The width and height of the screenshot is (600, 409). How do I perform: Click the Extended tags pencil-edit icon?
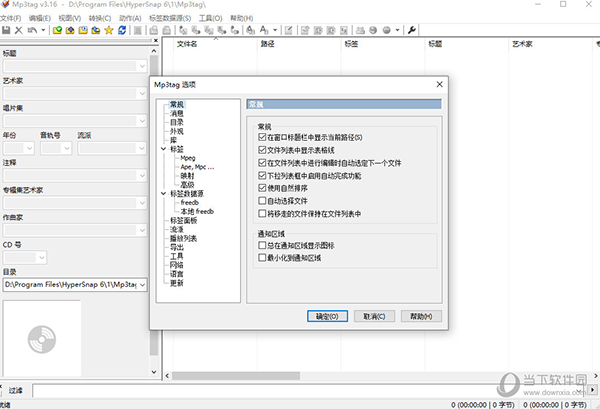pos(289,30)
